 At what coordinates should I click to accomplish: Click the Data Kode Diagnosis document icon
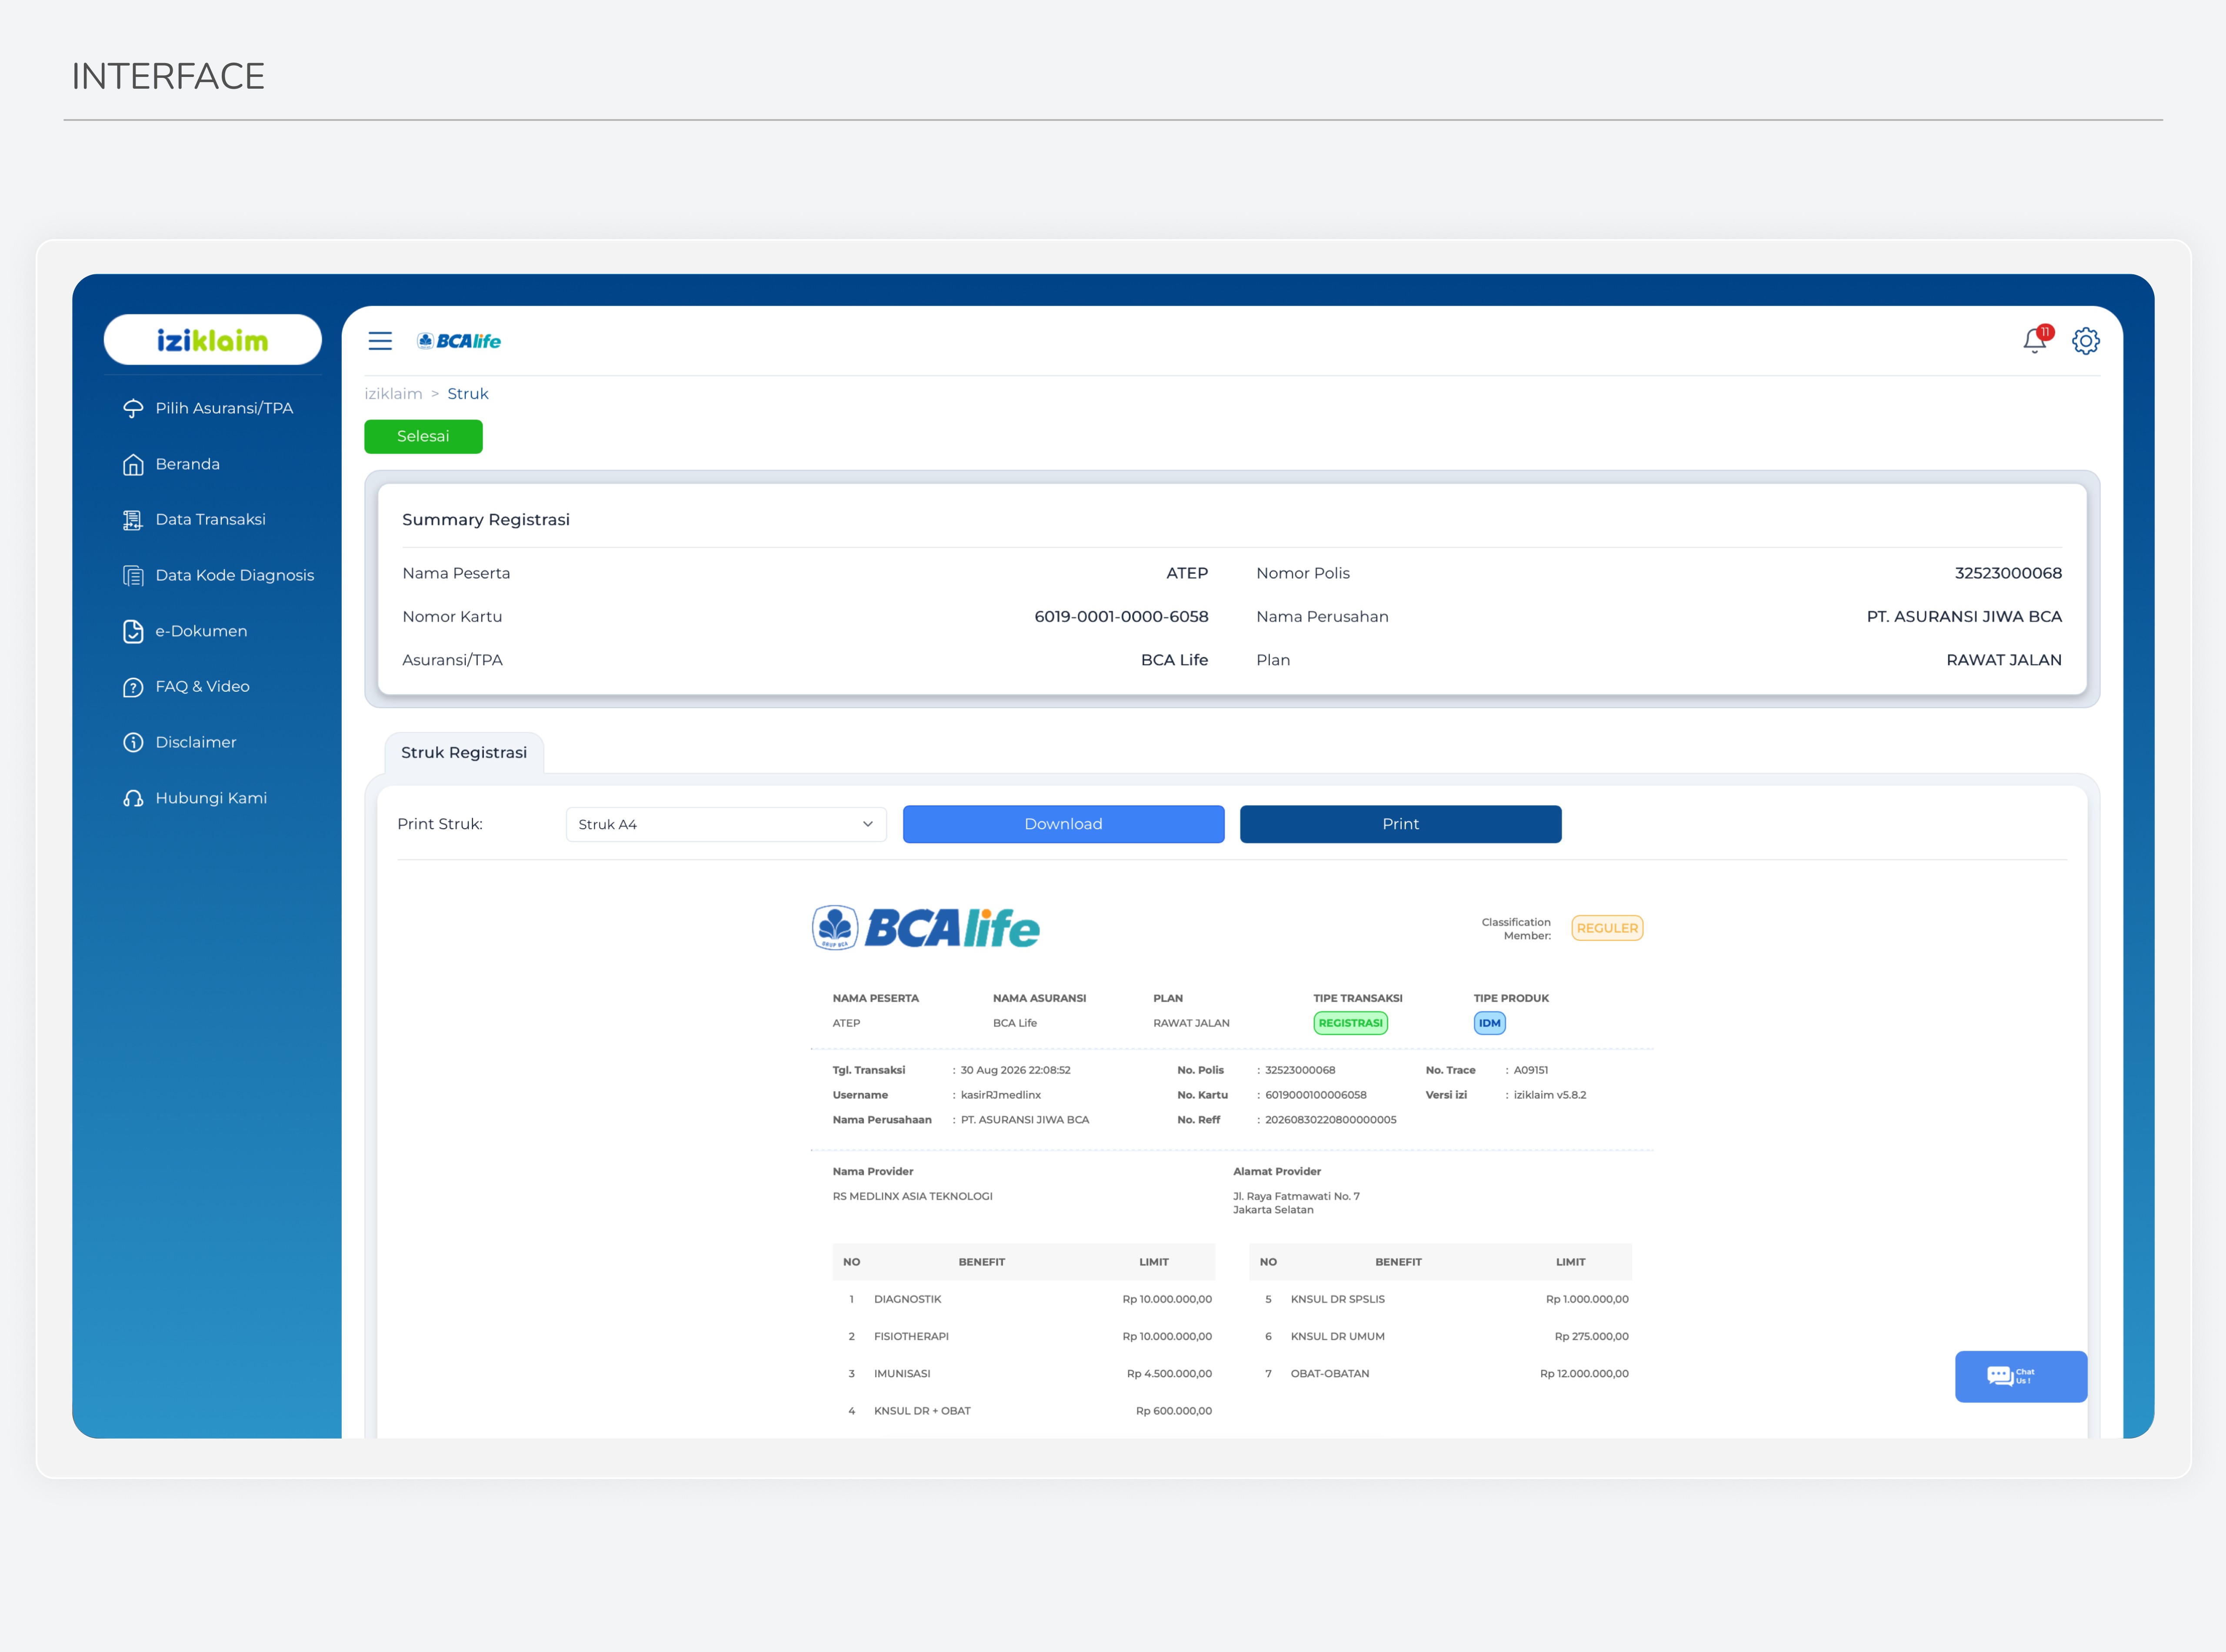(133, 575)
